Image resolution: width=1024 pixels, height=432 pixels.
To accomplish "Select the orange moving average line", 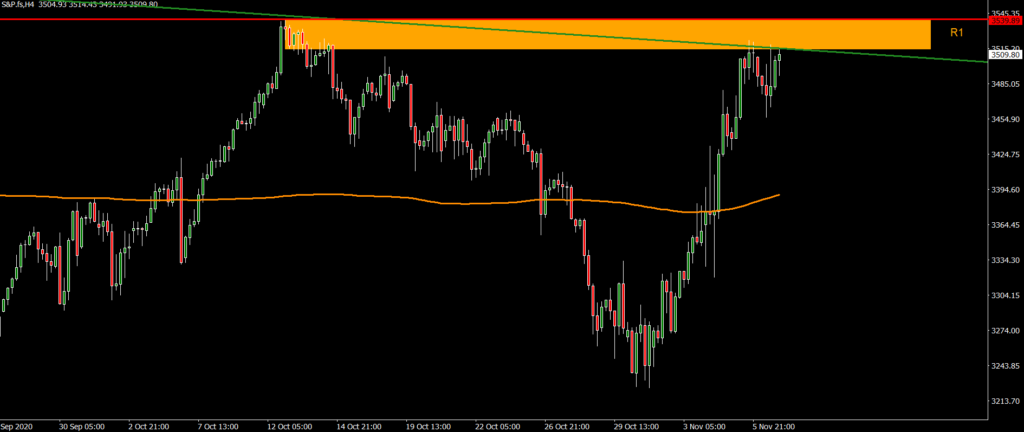I will click(300, 196).
